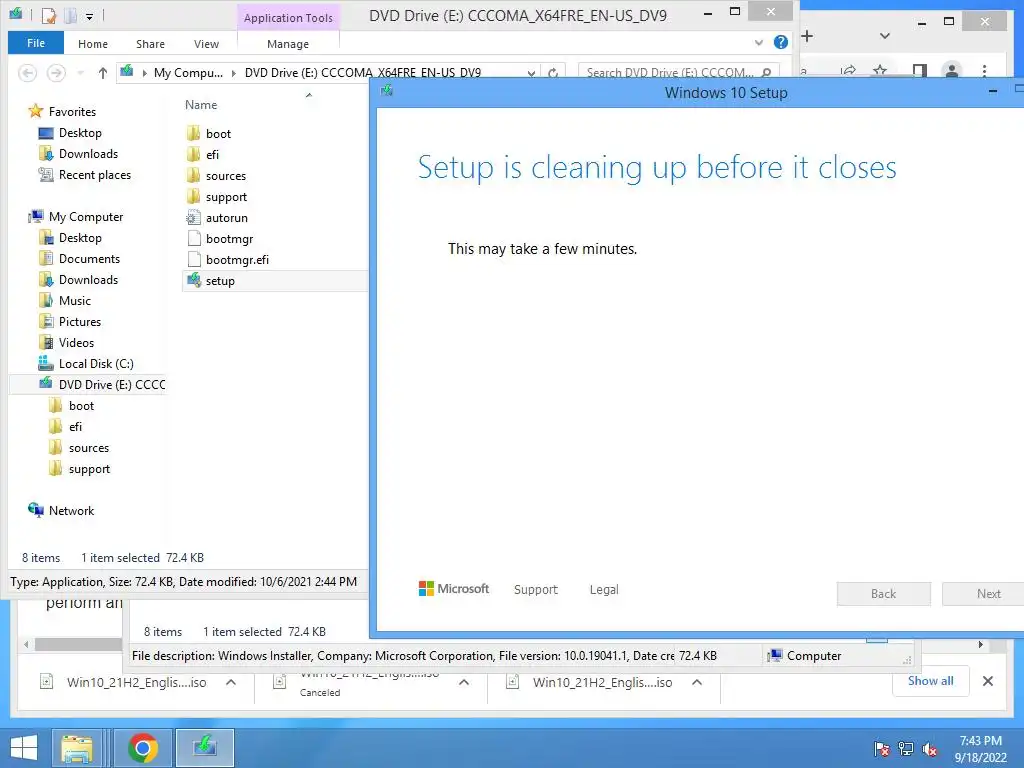The image size is (1024, 768).
Task: Open Documents under My Computer
Action: (89, 259)
